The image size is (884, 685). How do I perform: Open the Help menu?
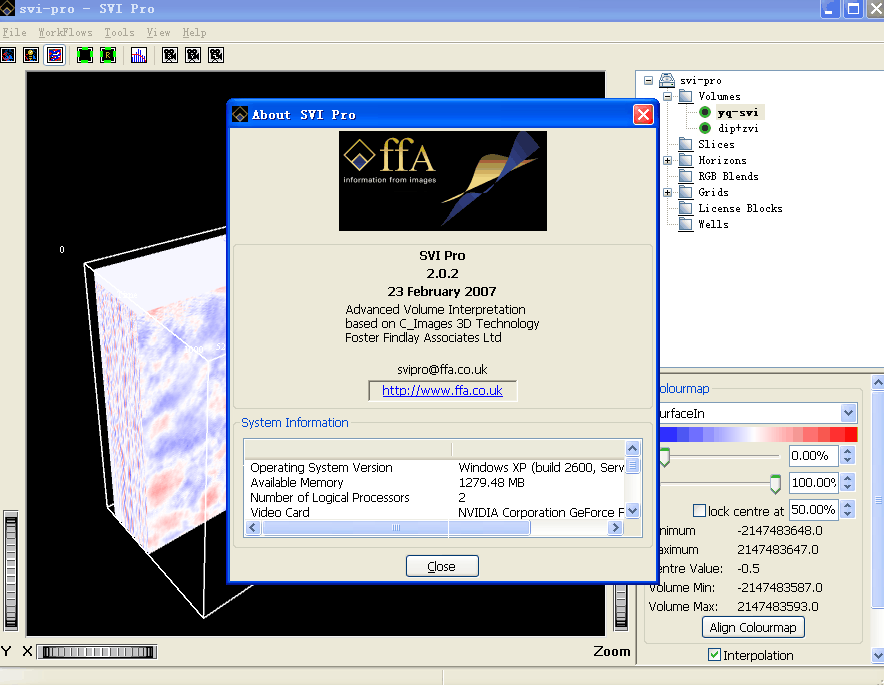(195, 32)
